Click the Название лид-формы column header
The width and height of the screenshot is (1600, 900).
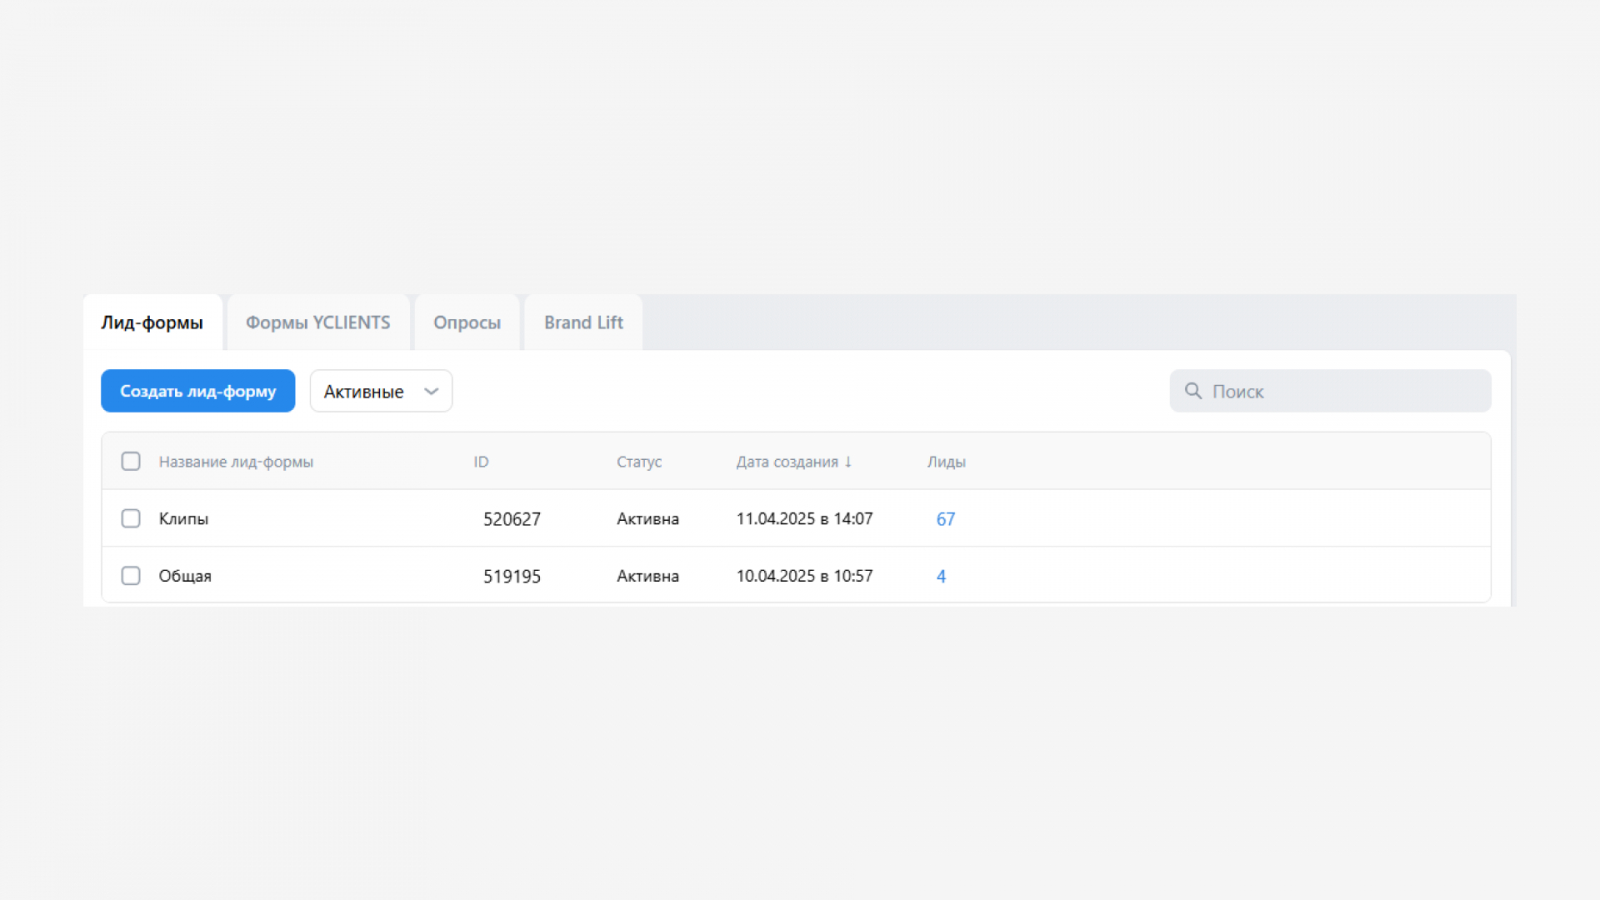[x=236, y=462]
